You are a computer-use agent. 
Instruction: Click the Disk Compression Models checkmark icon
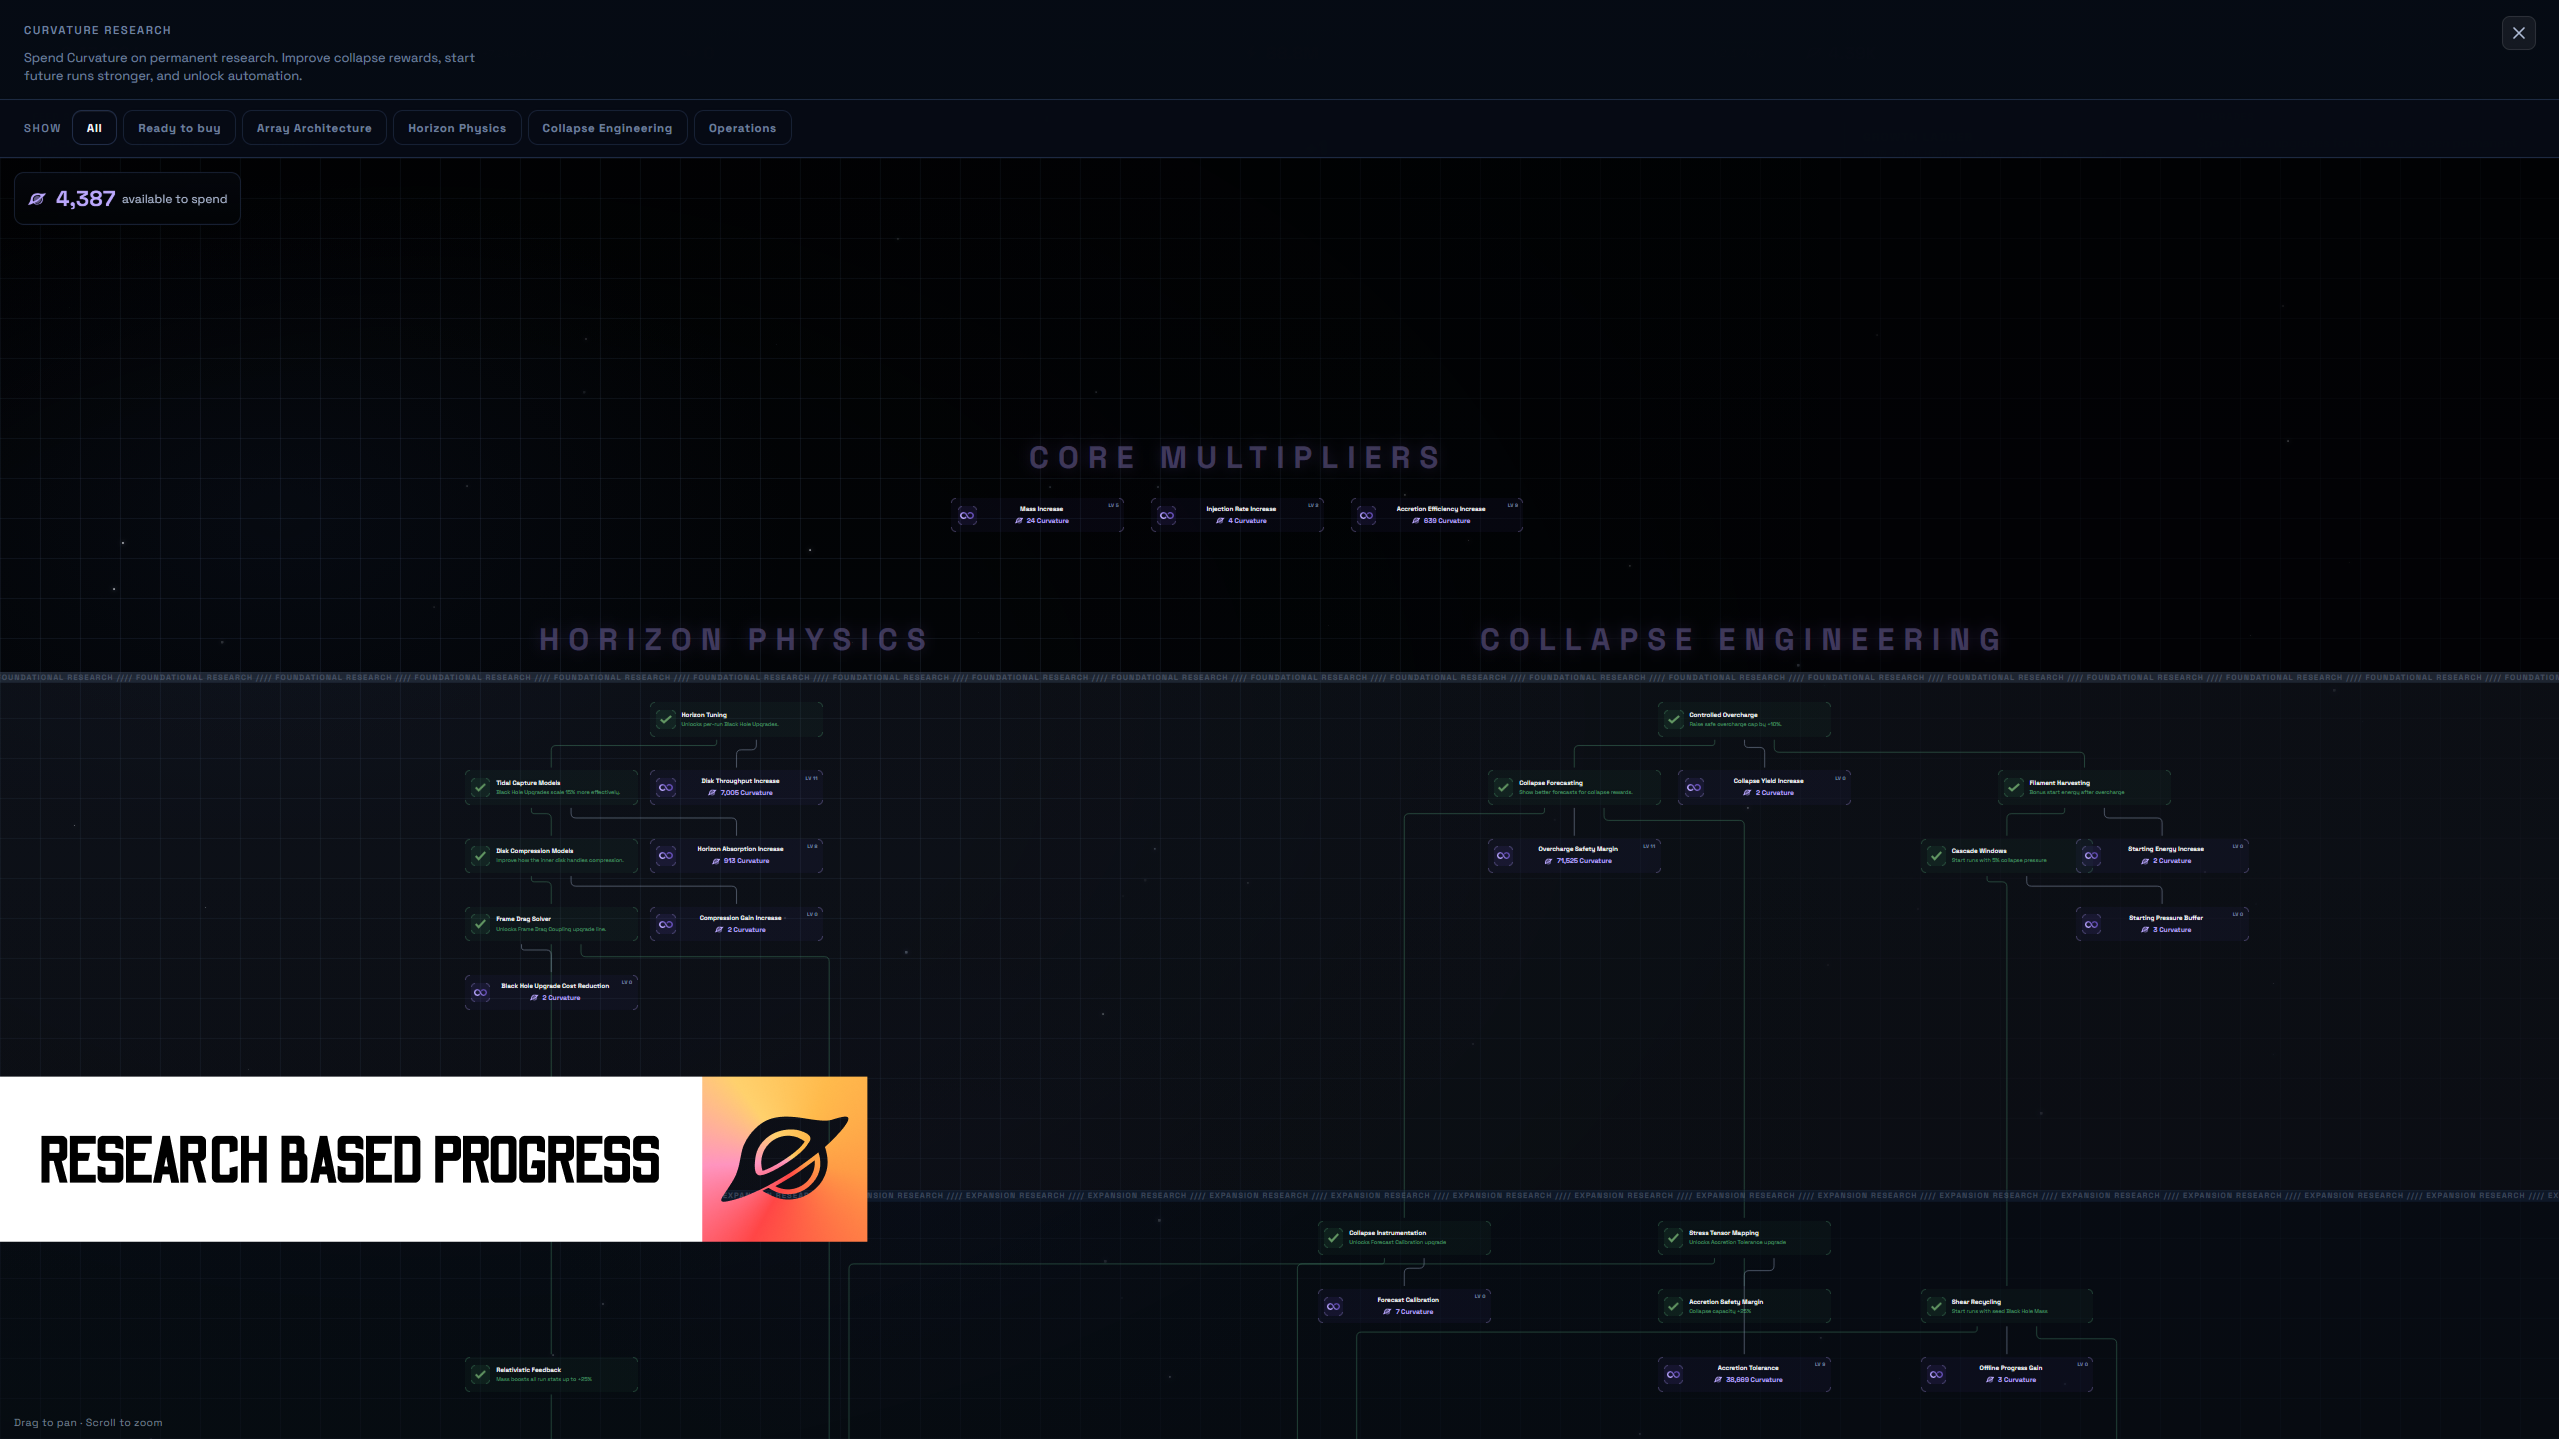point(481,856)
